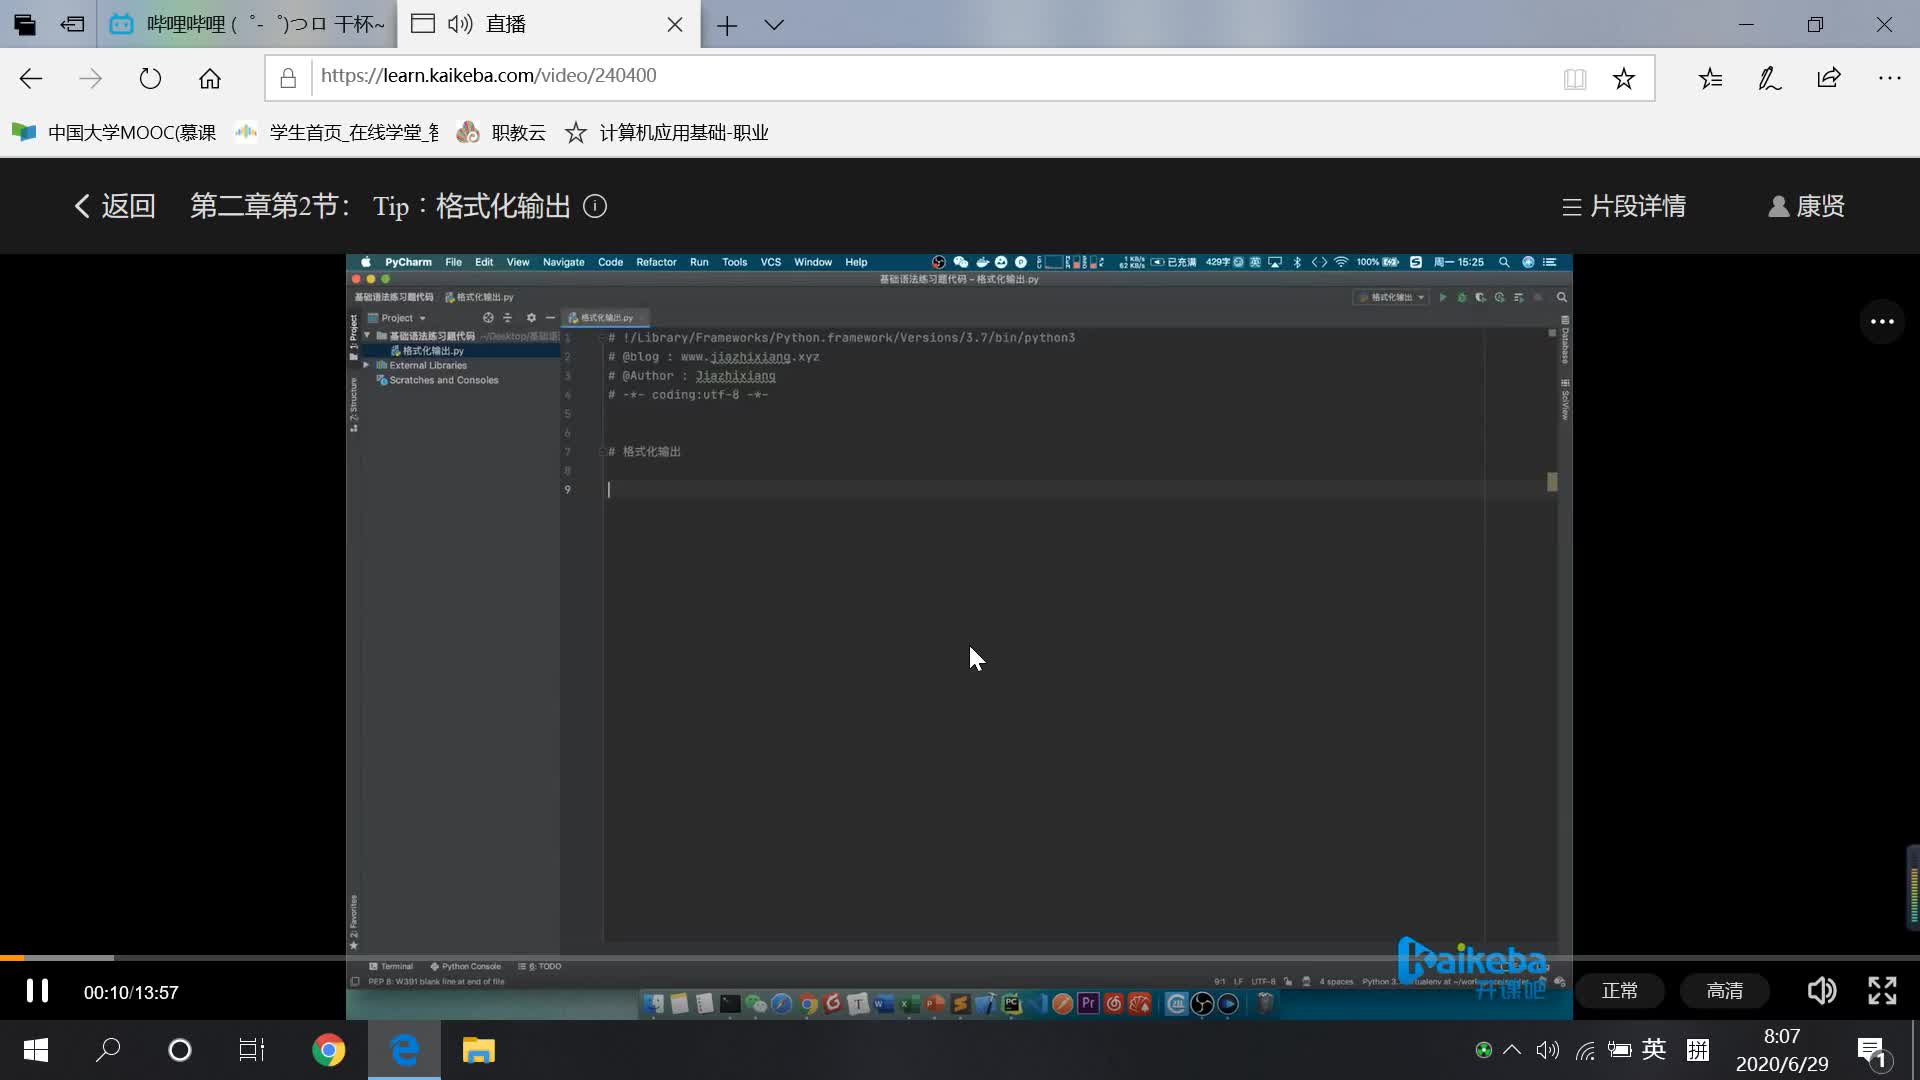Open the favorites hub icon
Screen dimensions: 1920x1080
tap(1710, 79)
